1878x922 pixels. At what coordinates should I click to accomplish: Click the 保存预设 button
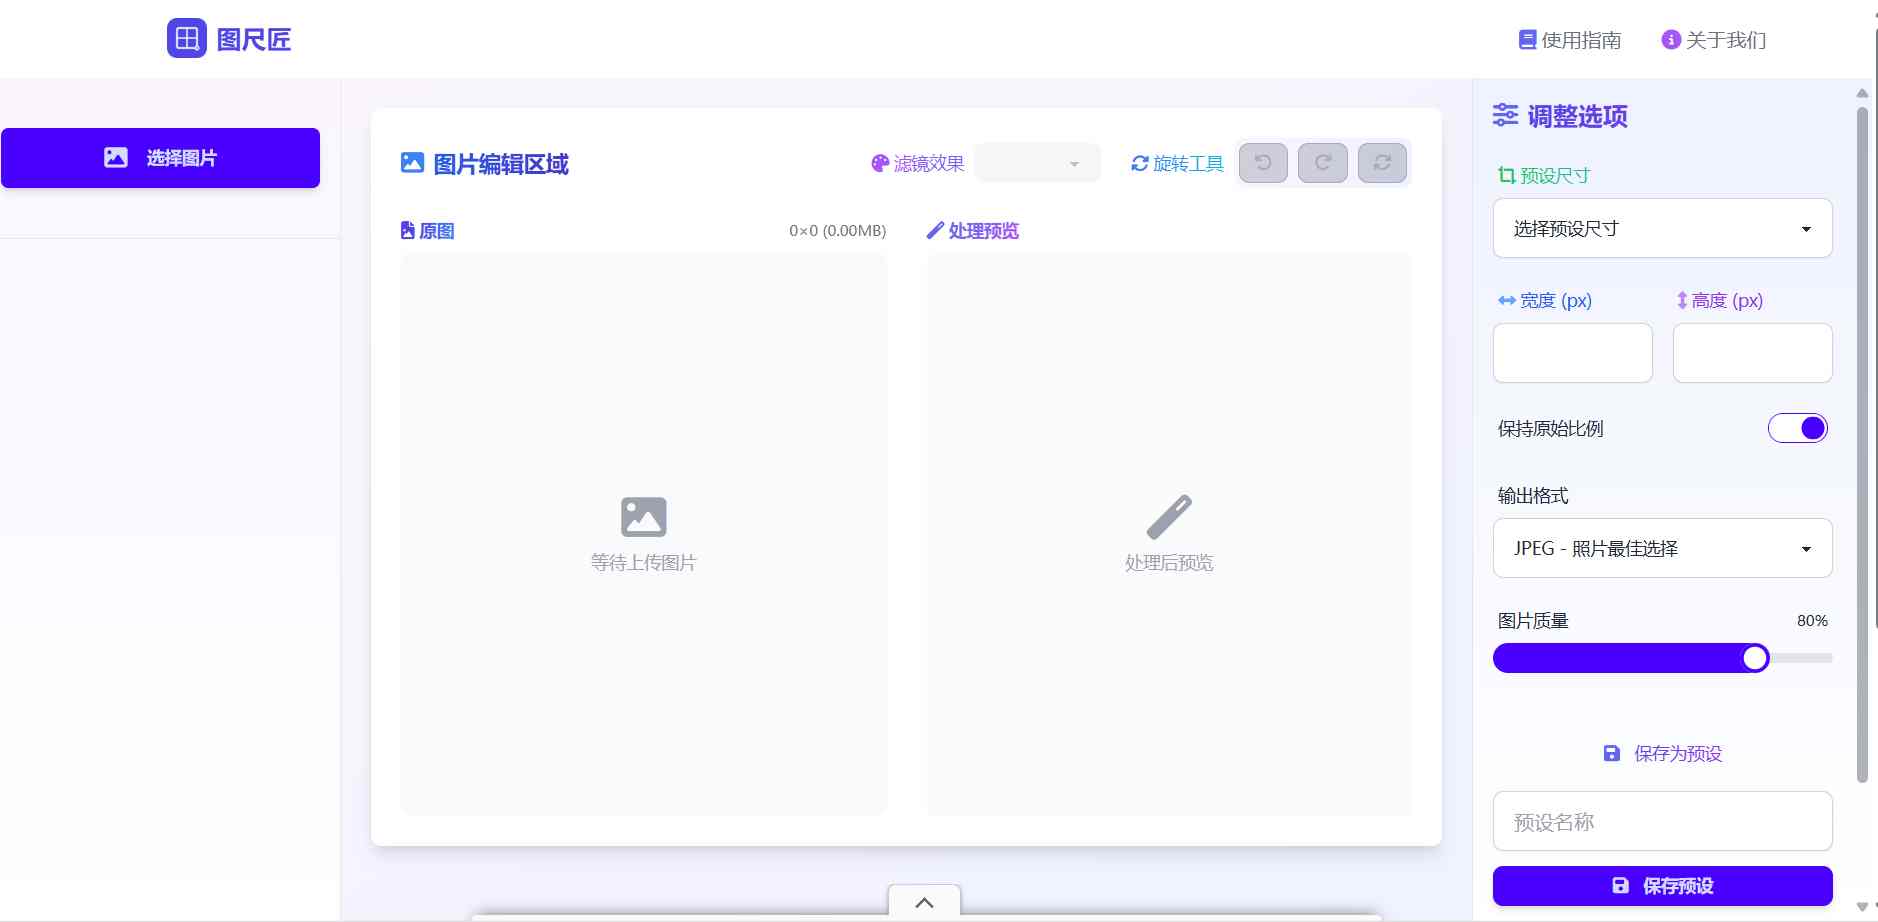1661,885
